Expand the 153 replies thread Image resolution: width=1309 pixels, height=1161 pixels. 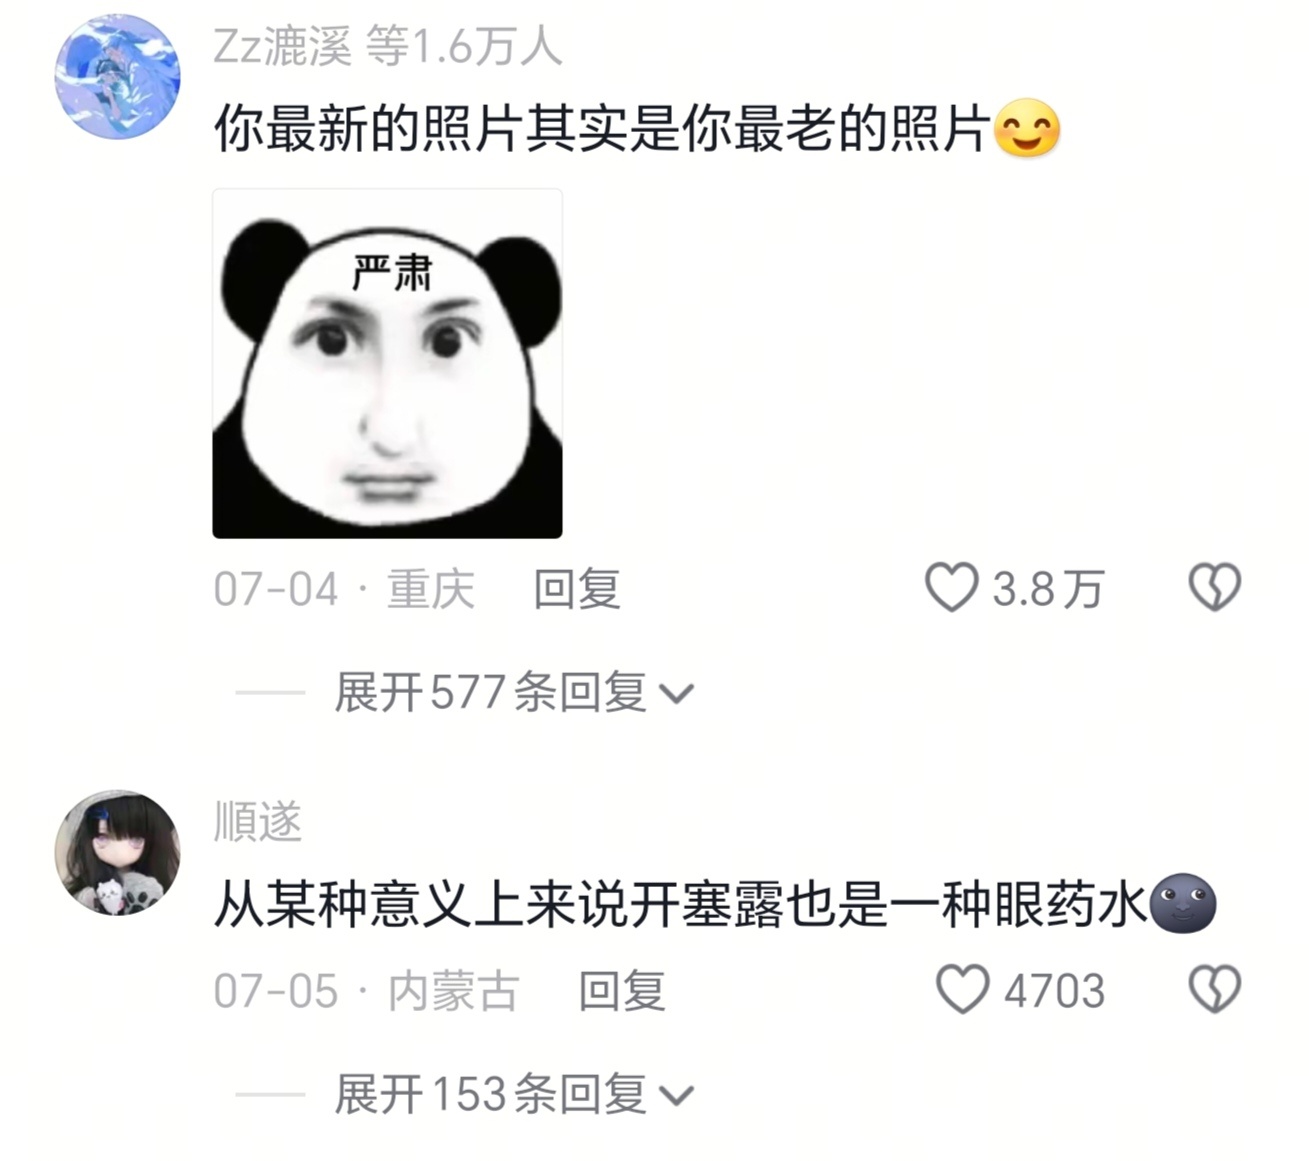pyautogui.click(x=490, y=1094)
